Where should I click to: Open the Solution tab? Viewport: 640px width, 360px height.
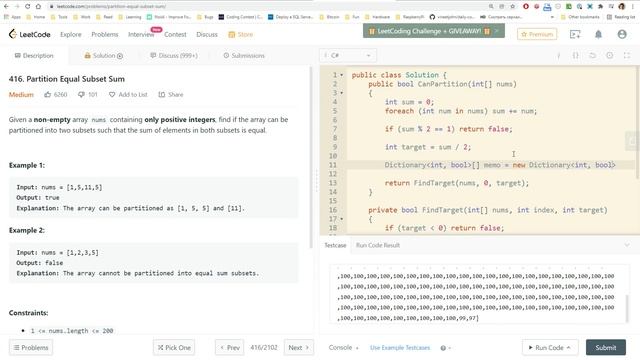point(104,56)
